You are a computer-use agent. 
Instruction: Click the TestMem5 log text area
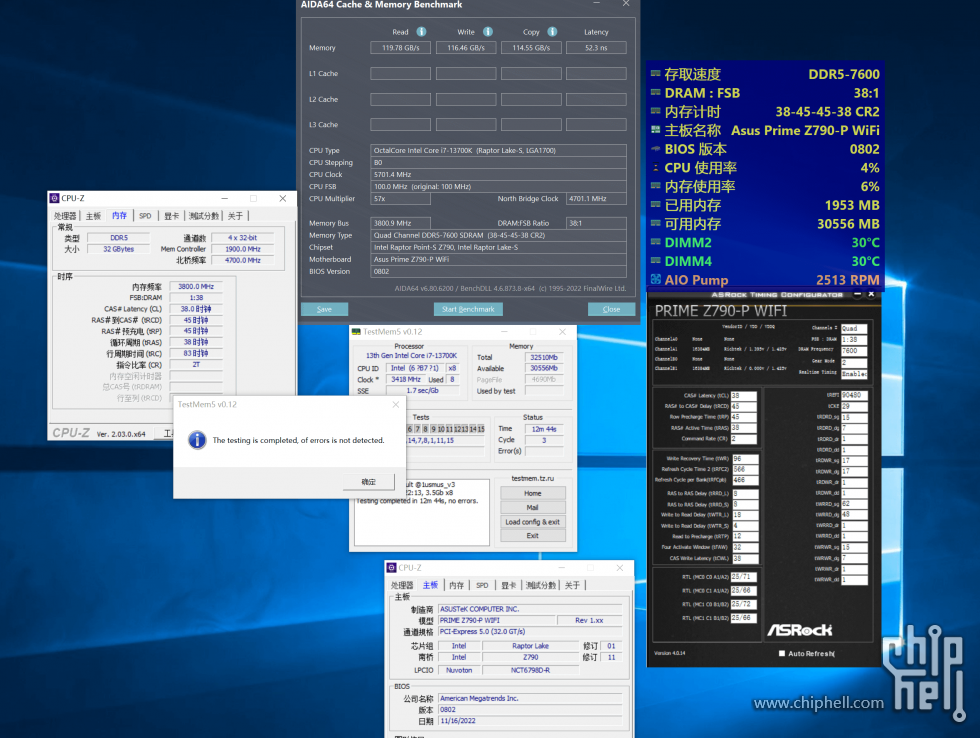pos(422,512)
